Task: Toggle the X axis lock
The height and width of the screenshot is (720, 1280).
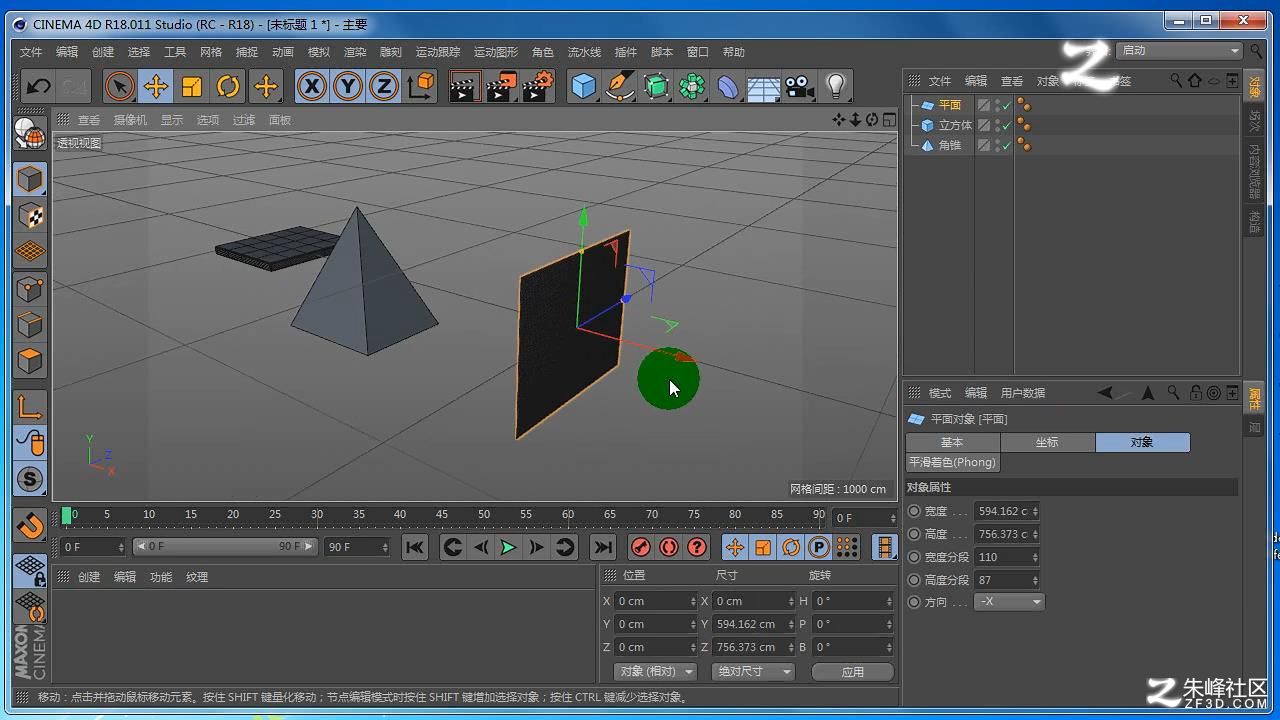Action: [312, 87]
